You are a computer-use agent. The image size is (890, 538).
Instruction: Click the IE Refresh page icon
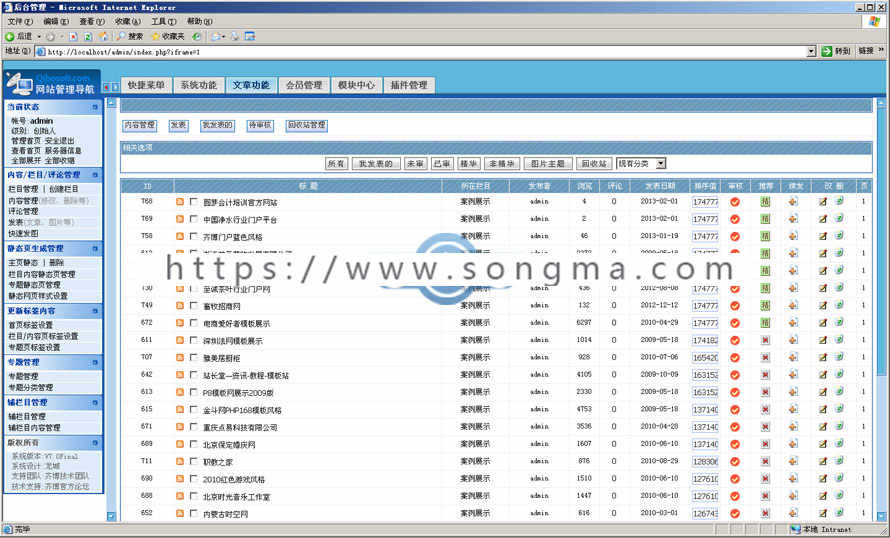click(88, 36)
